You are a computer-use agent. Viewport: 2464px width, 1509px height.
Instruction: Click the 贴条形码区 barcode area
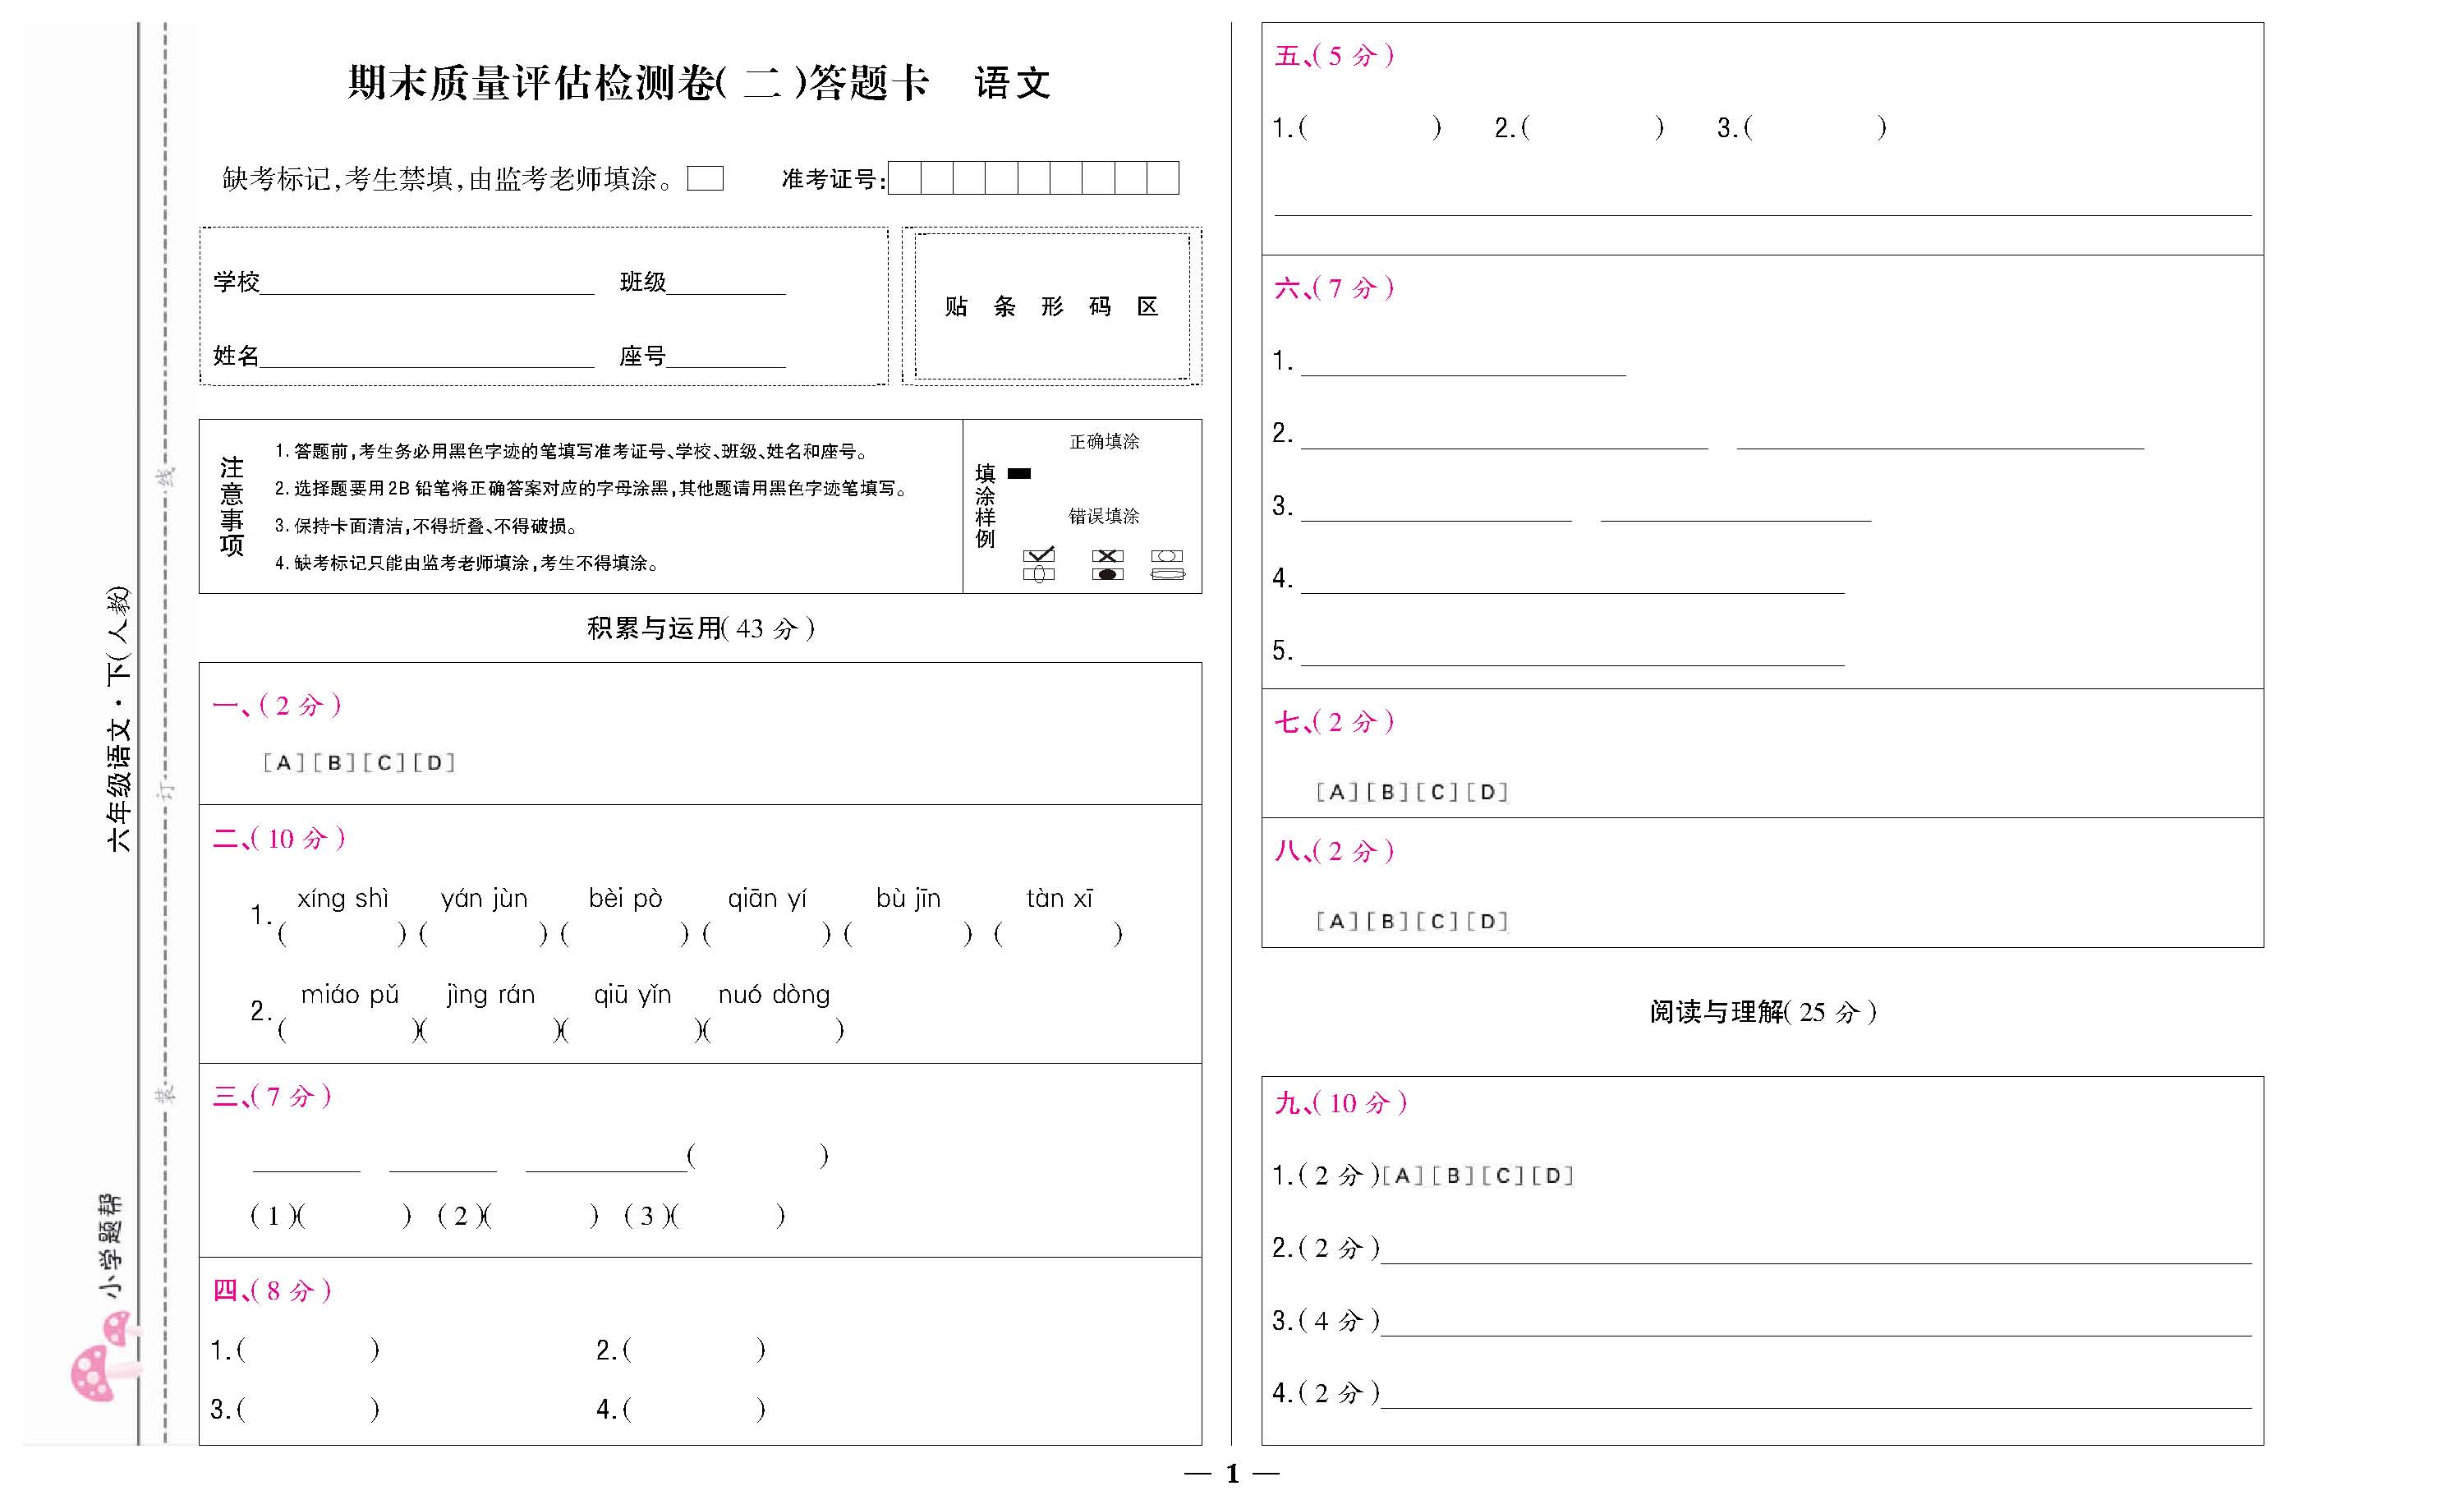pyautogui.click(x=1052, y=307)
